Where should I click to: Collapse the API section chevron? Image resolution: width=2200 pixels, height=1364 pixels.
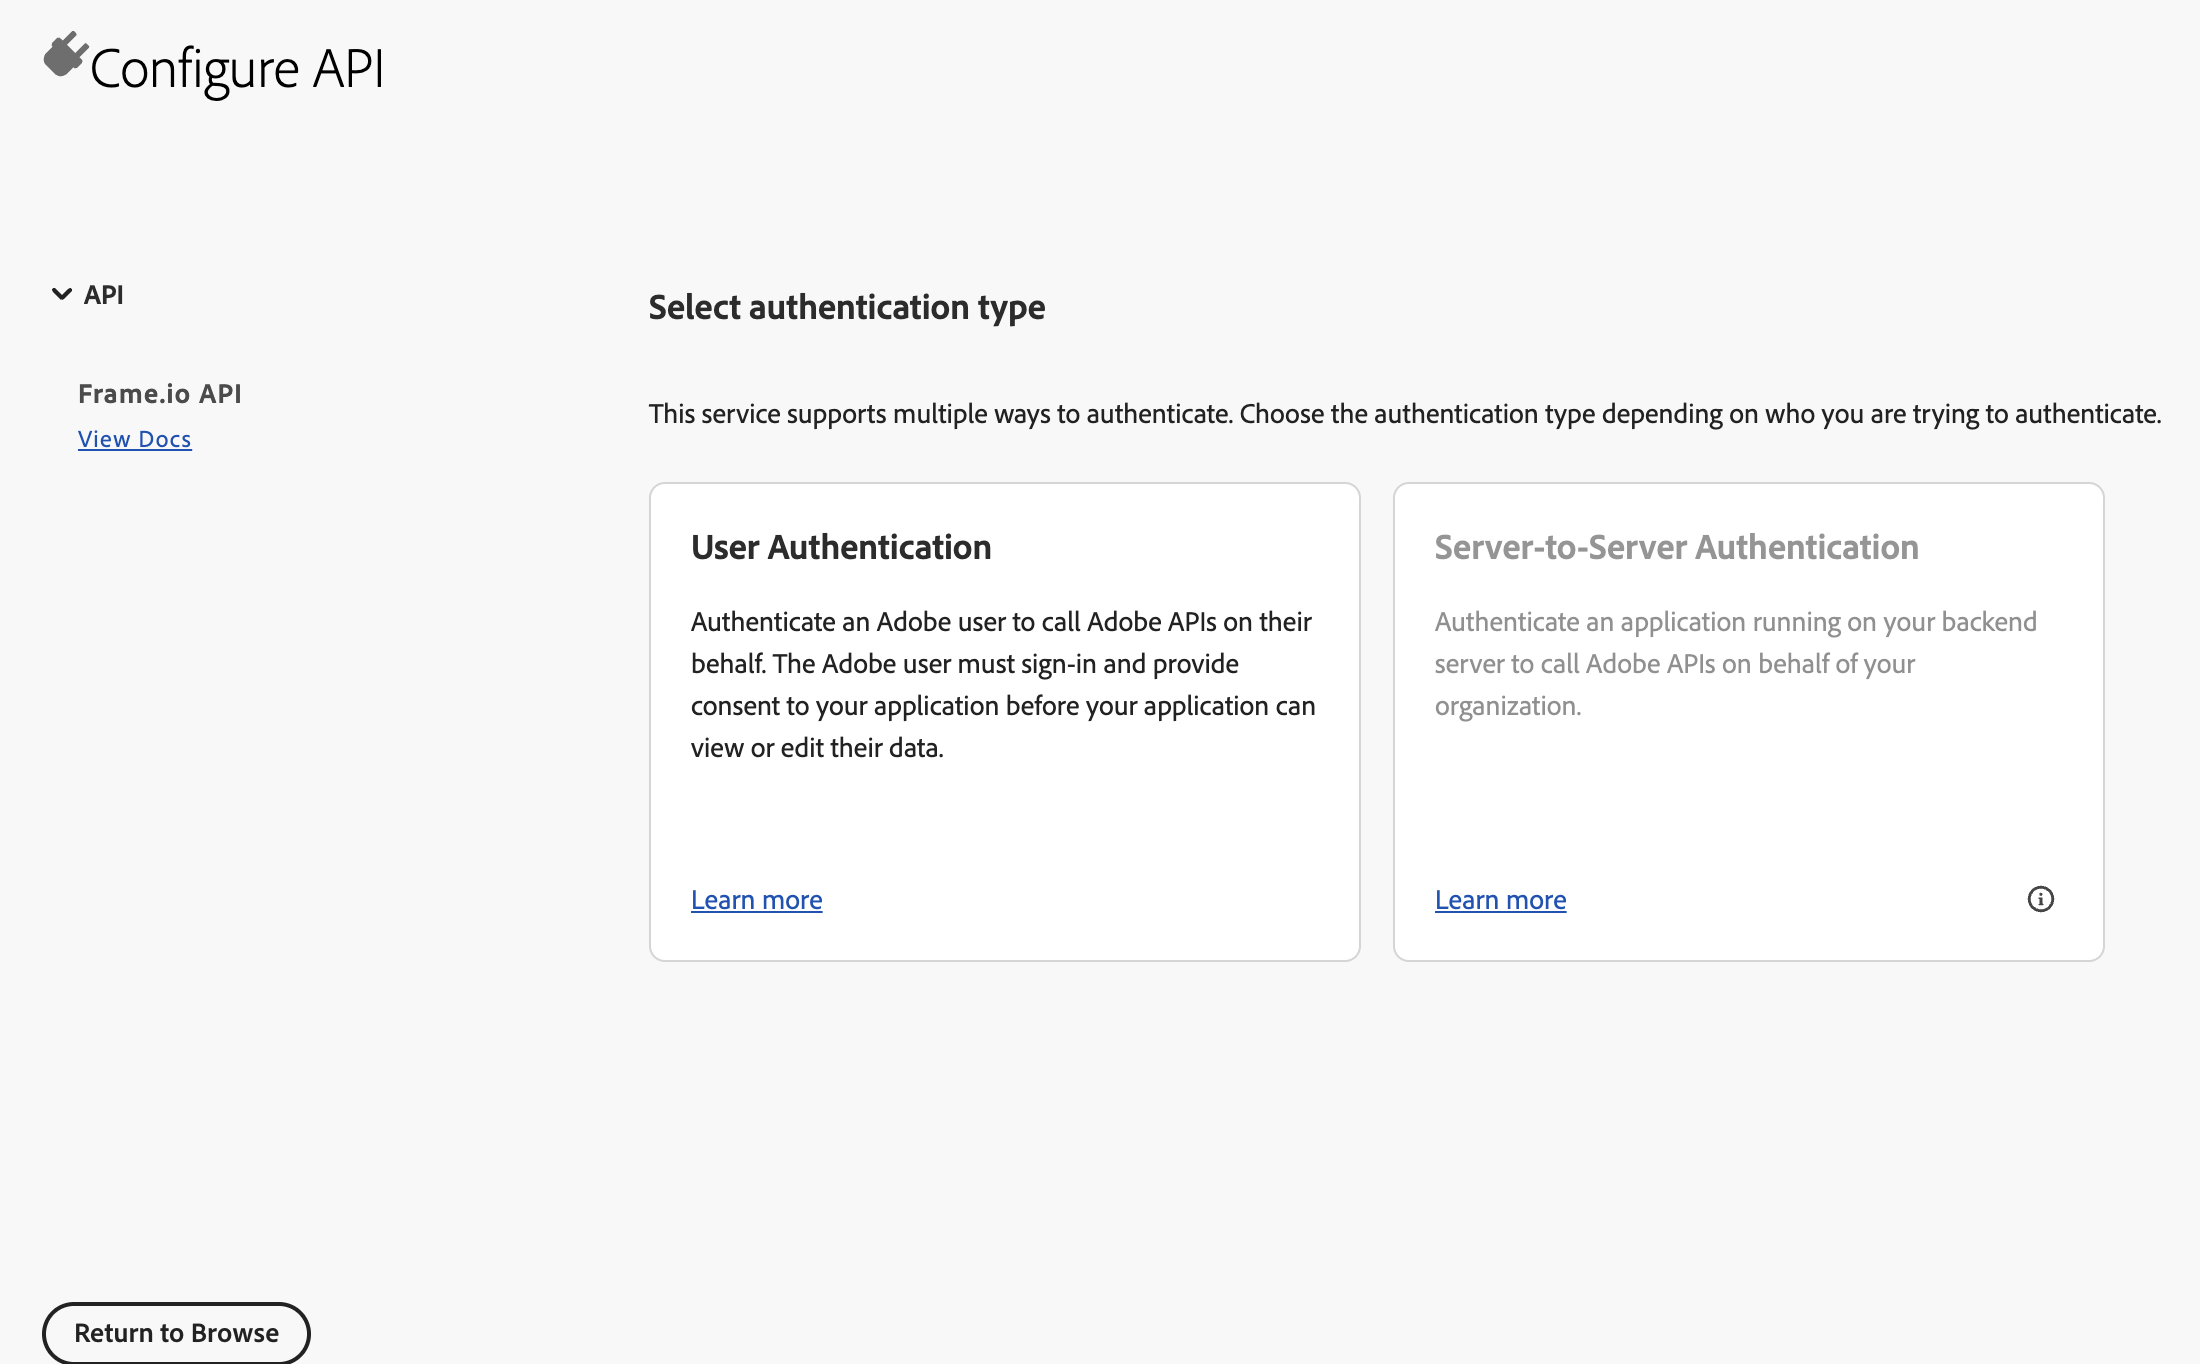point(62,294)
